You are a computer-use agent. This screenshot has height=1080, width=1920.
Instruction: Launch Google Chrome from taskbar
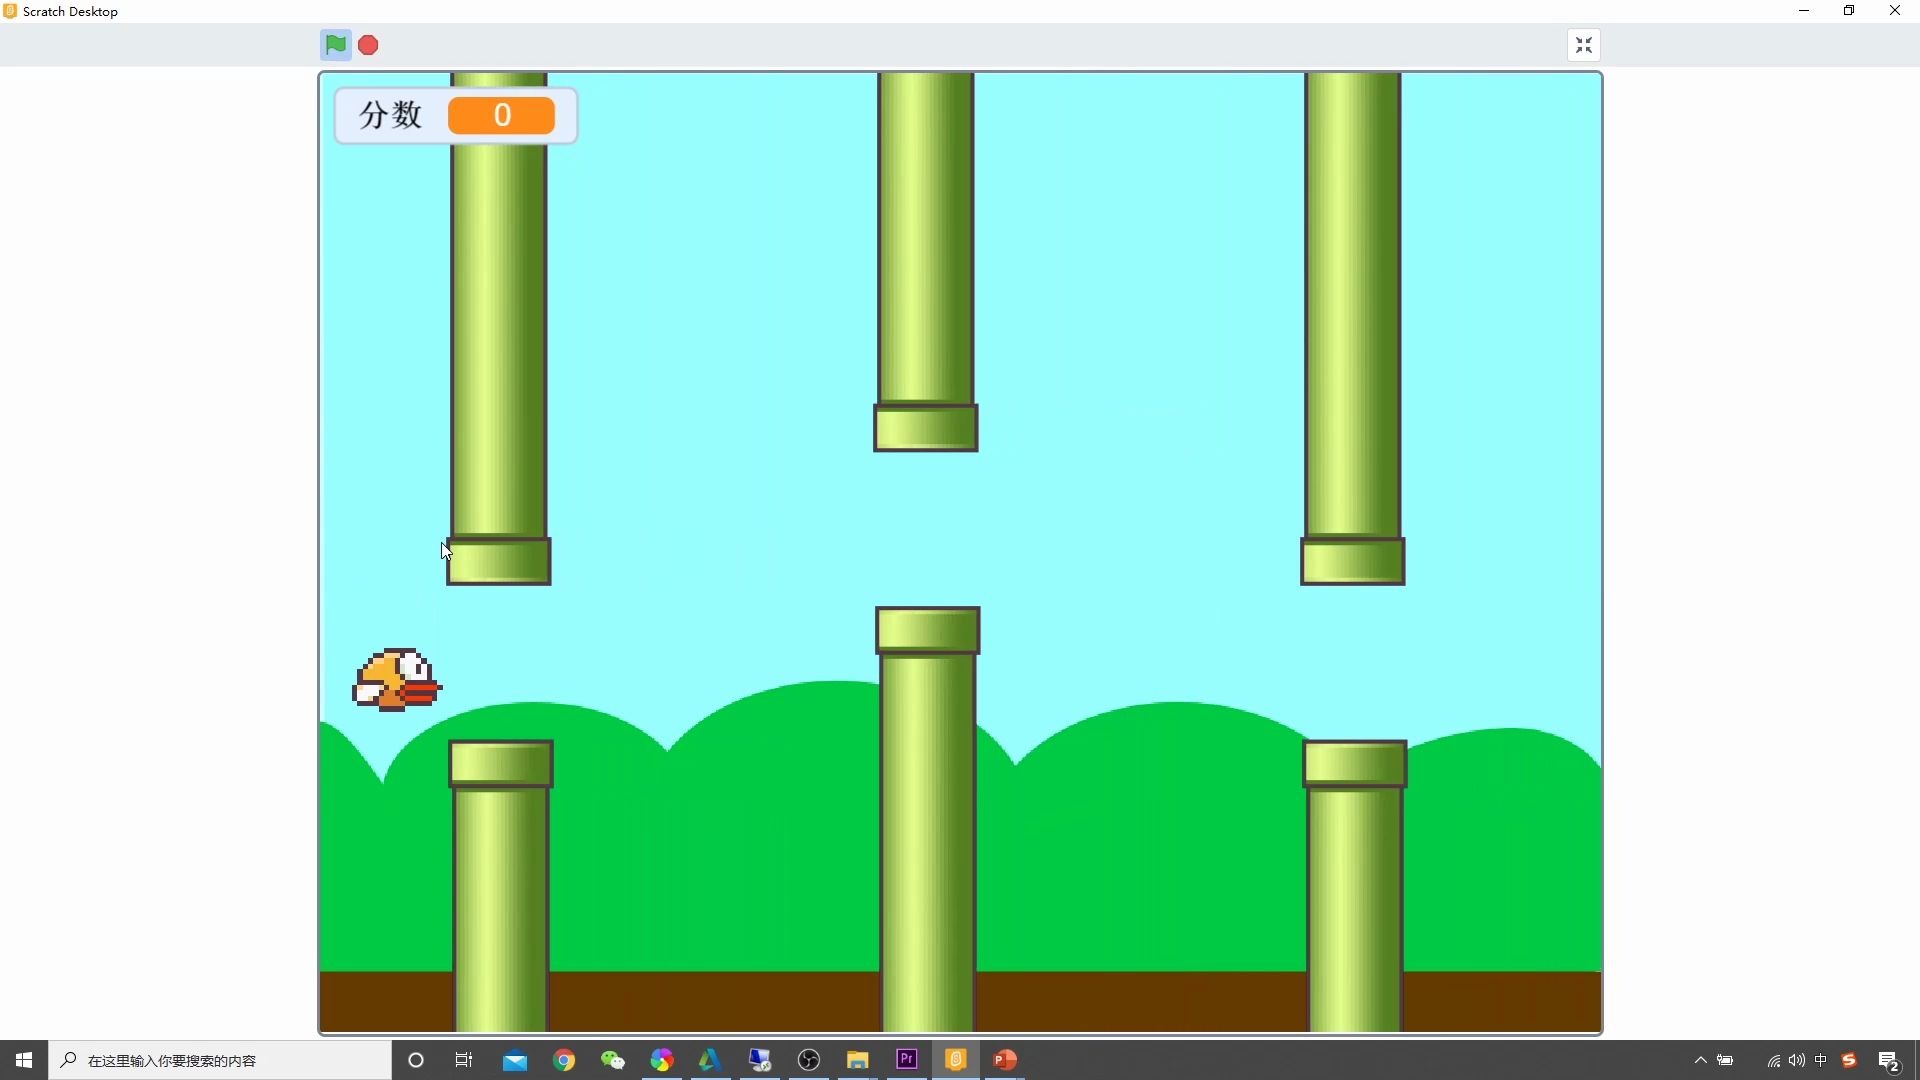click(564, 1060)
